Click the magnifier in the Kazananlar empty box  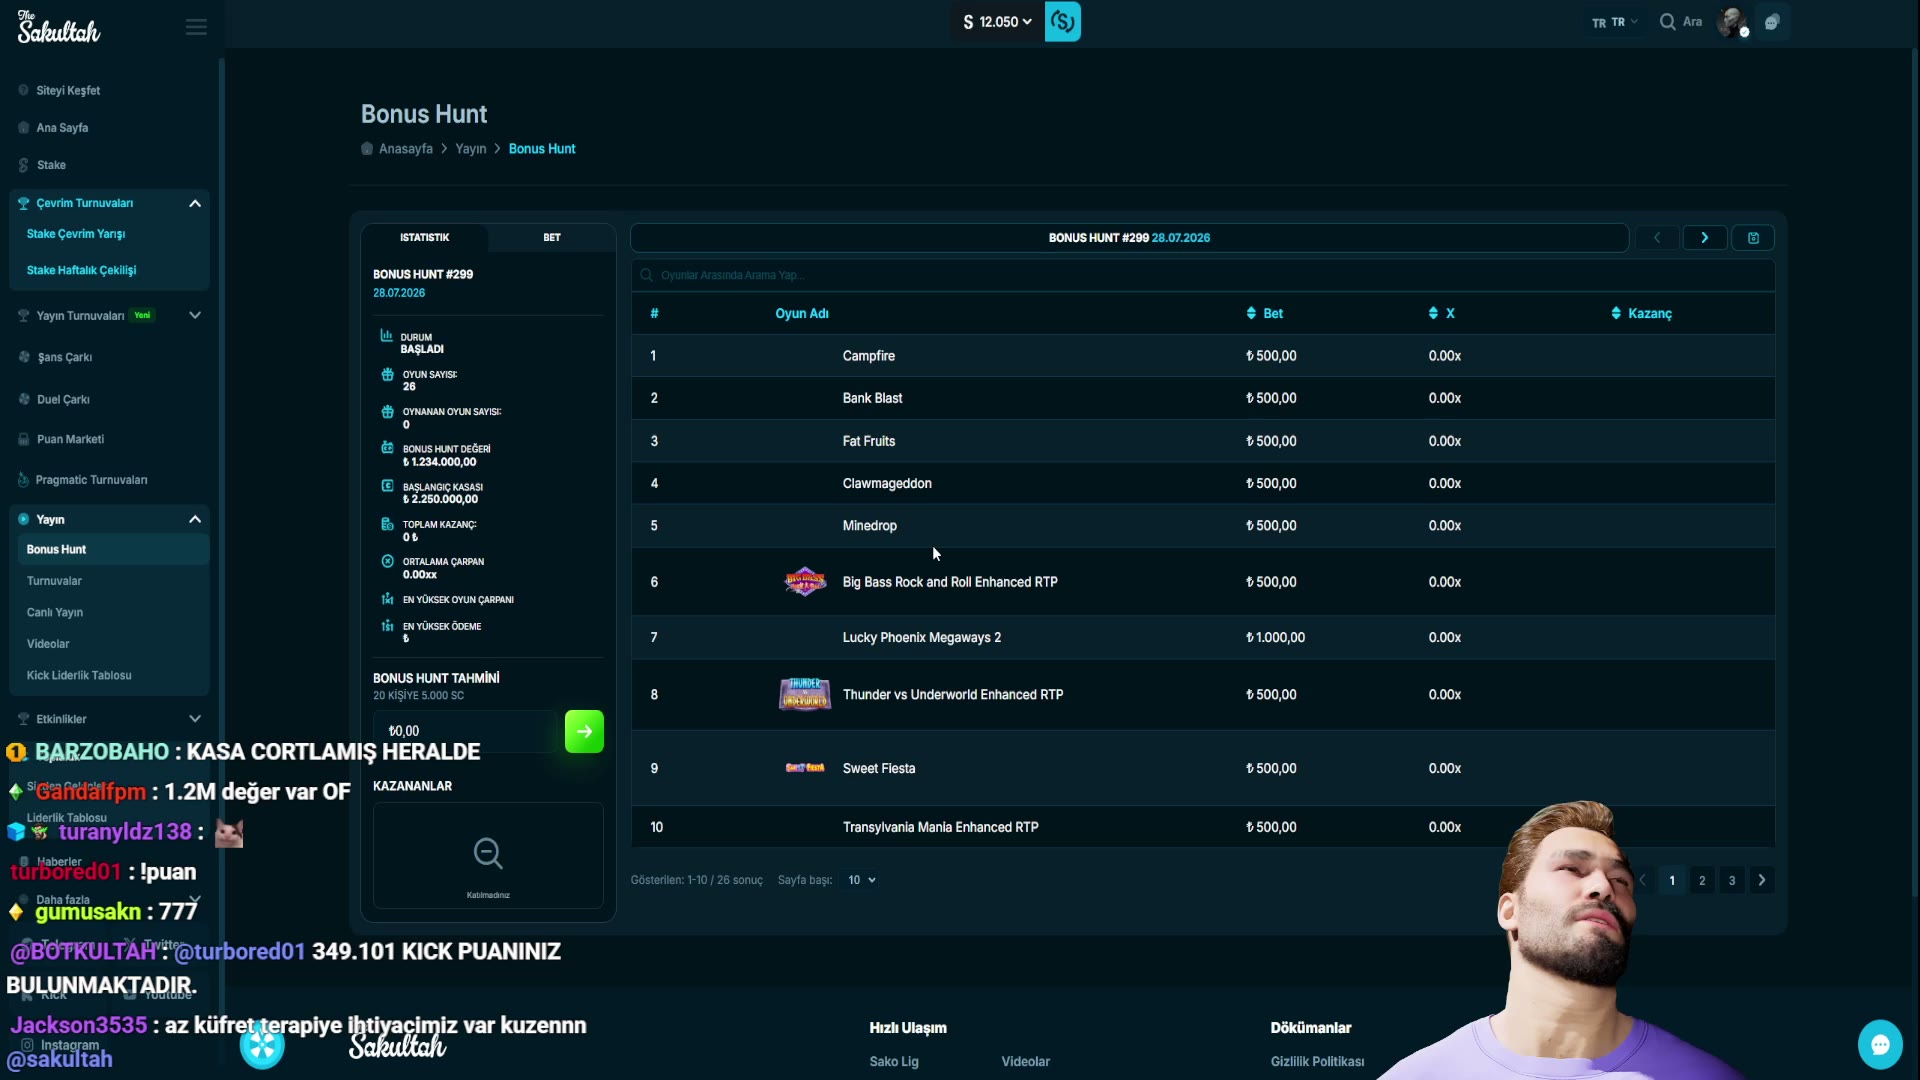(488, 853)
